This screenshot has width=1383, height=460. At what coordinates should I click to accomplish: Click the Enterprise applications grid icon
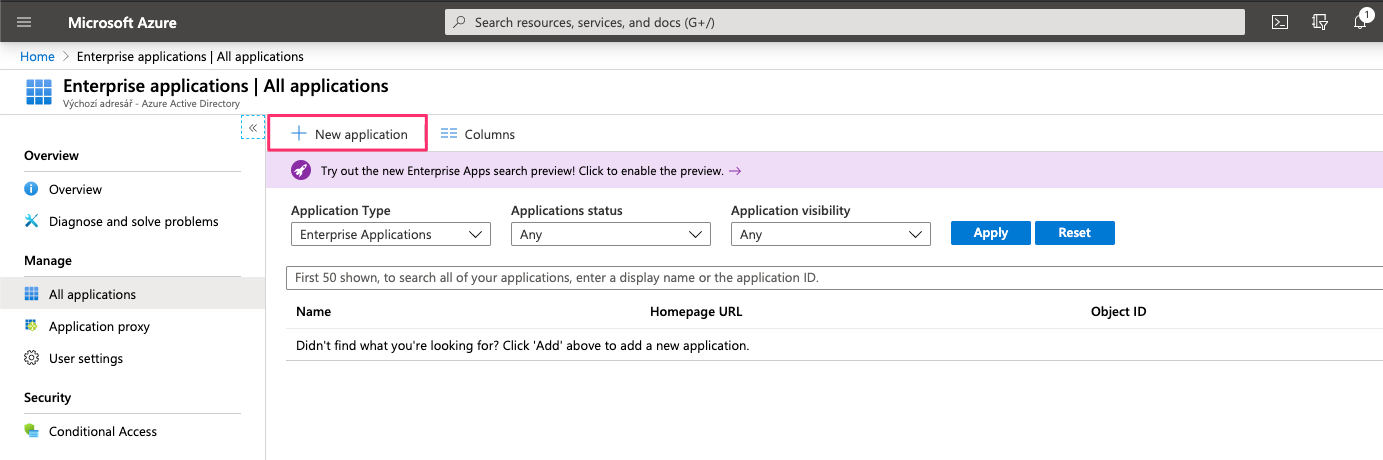click(38, 92)
